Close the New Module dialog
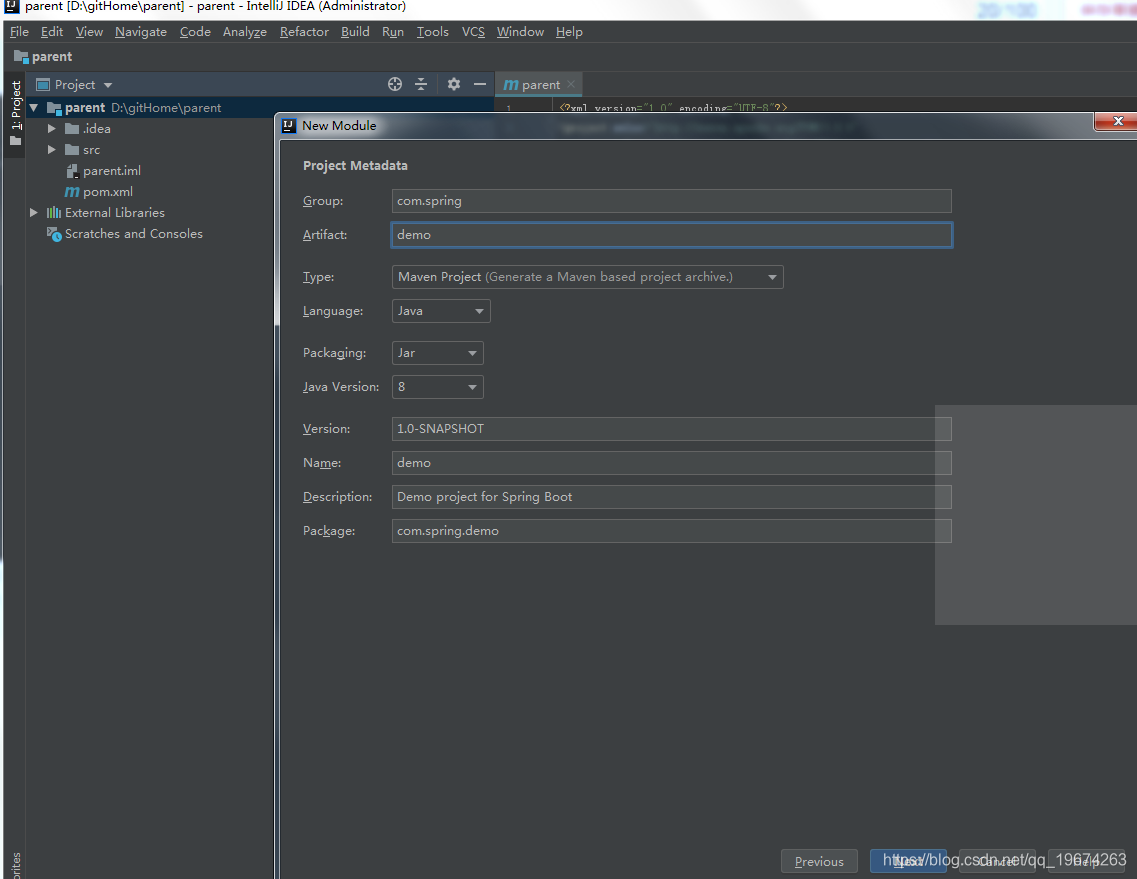 pyautogui.click(x=1117, y=121)
